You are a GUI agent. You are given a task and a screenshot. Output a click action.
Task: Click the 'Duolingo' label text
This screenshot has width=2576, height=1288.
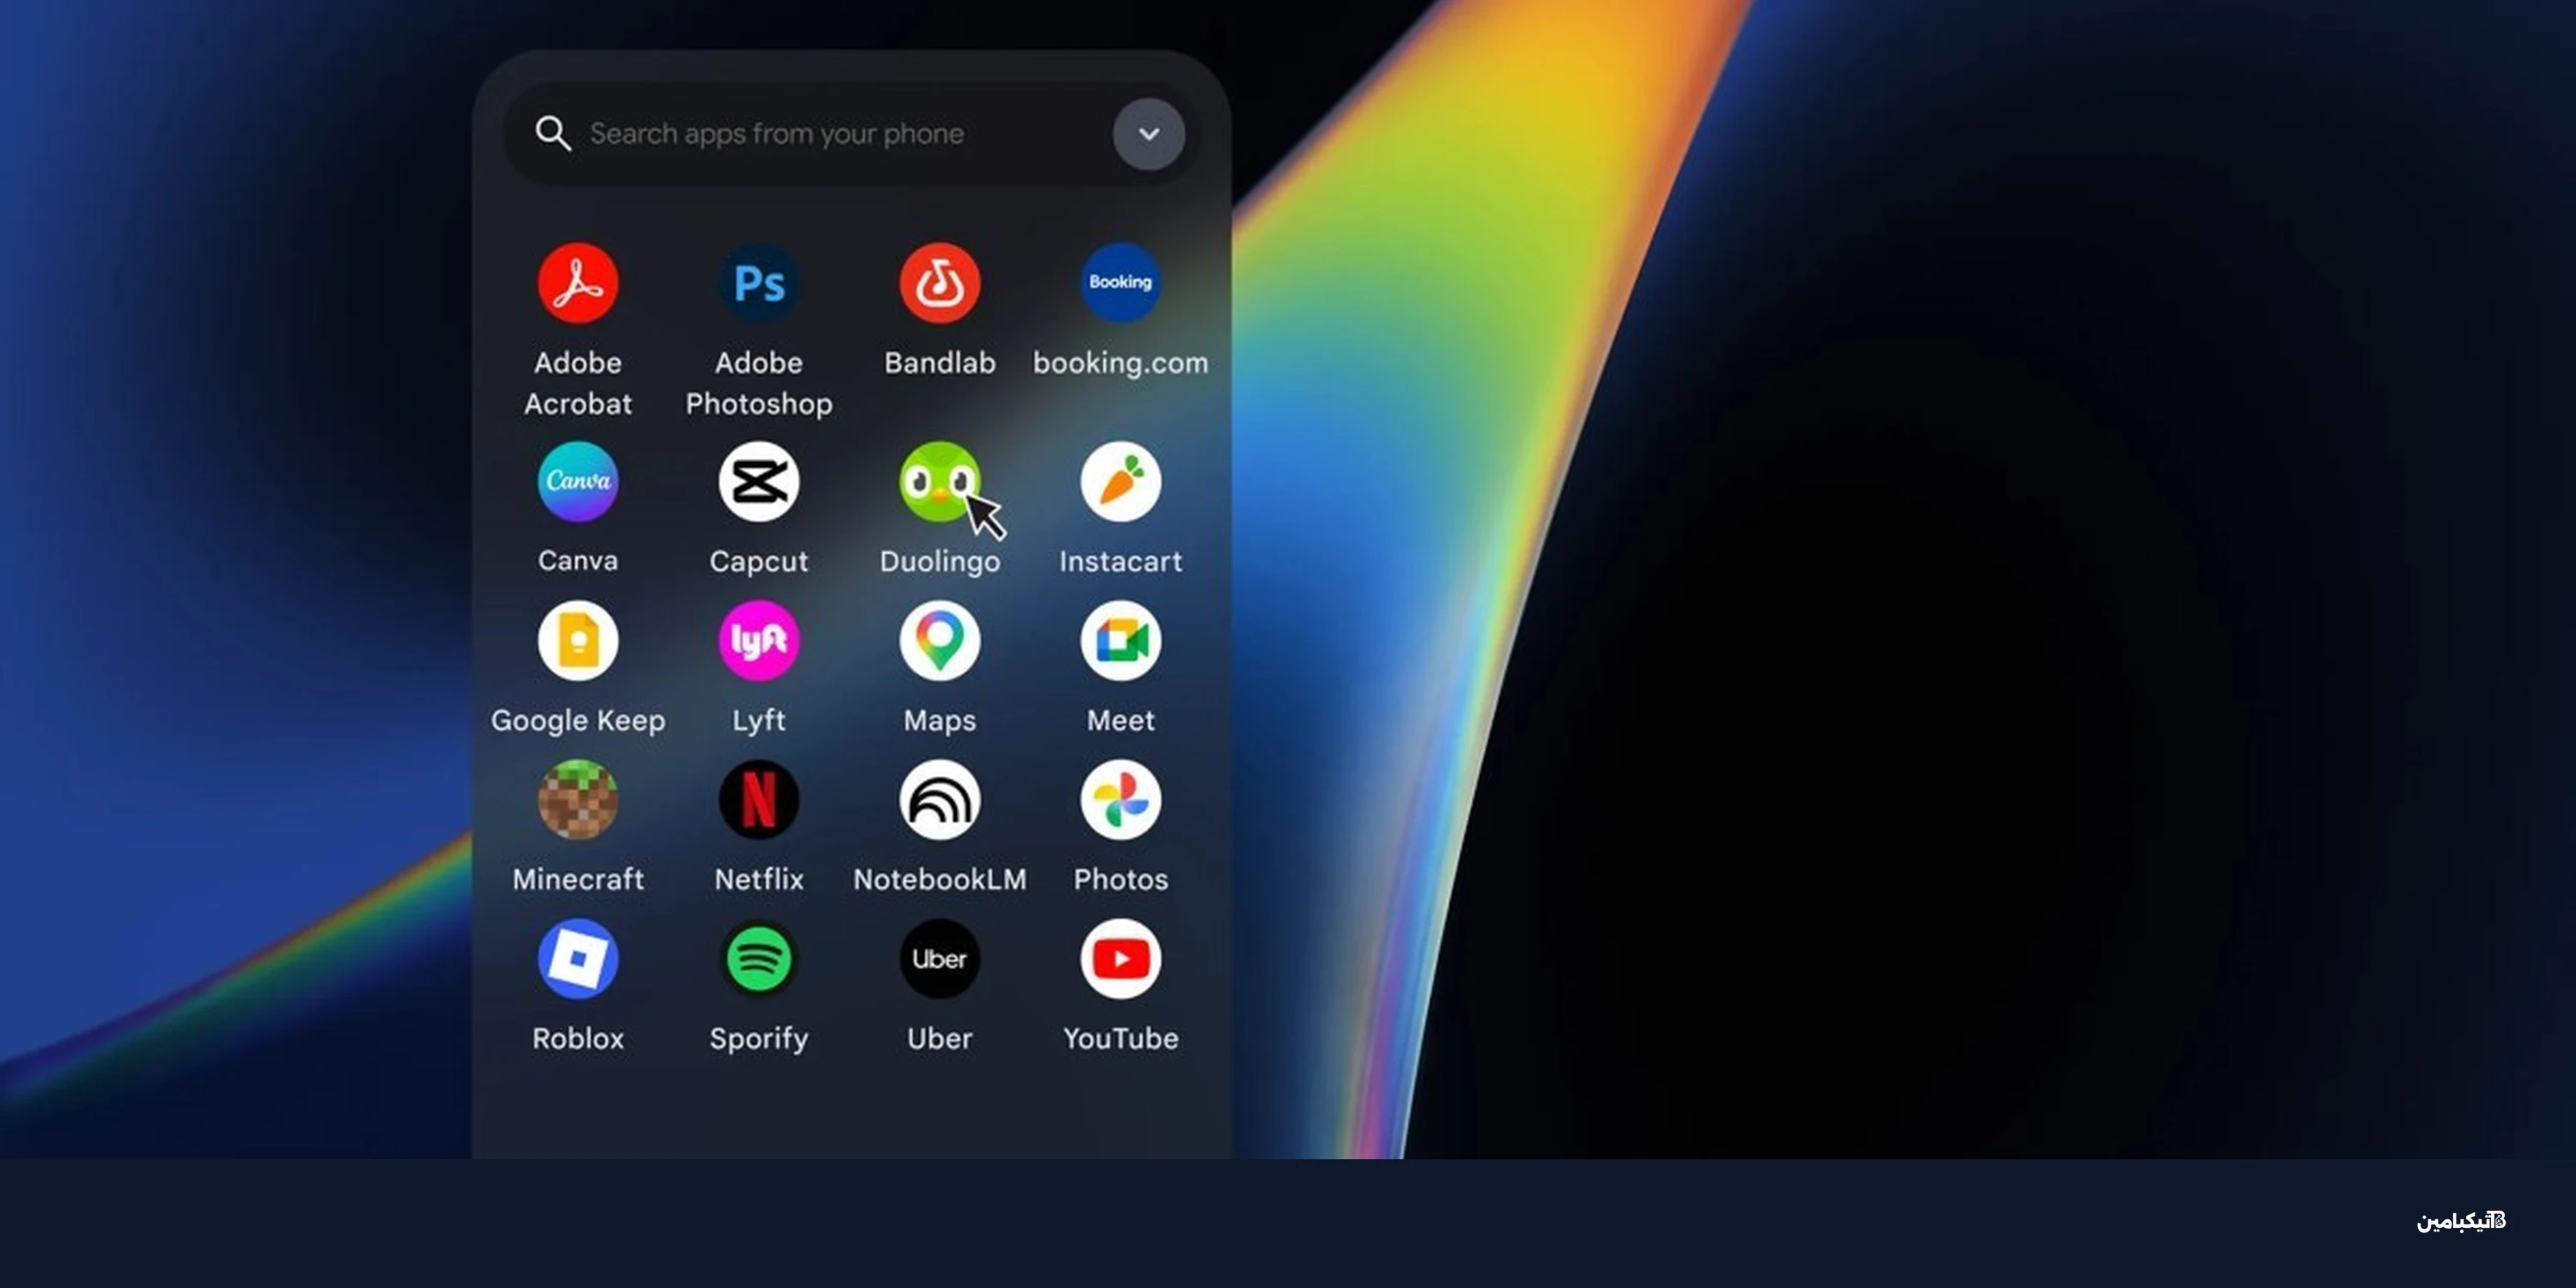click(940, 562)
